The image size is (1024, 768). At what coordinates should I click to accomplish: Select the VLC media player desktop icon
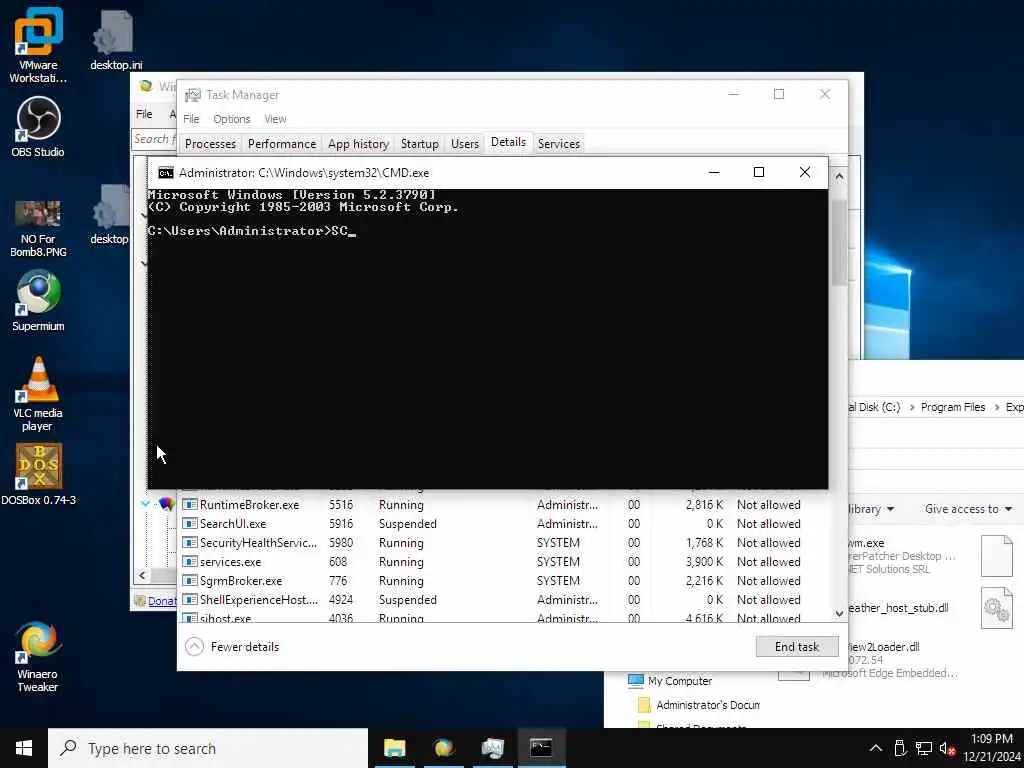point(38,394)
